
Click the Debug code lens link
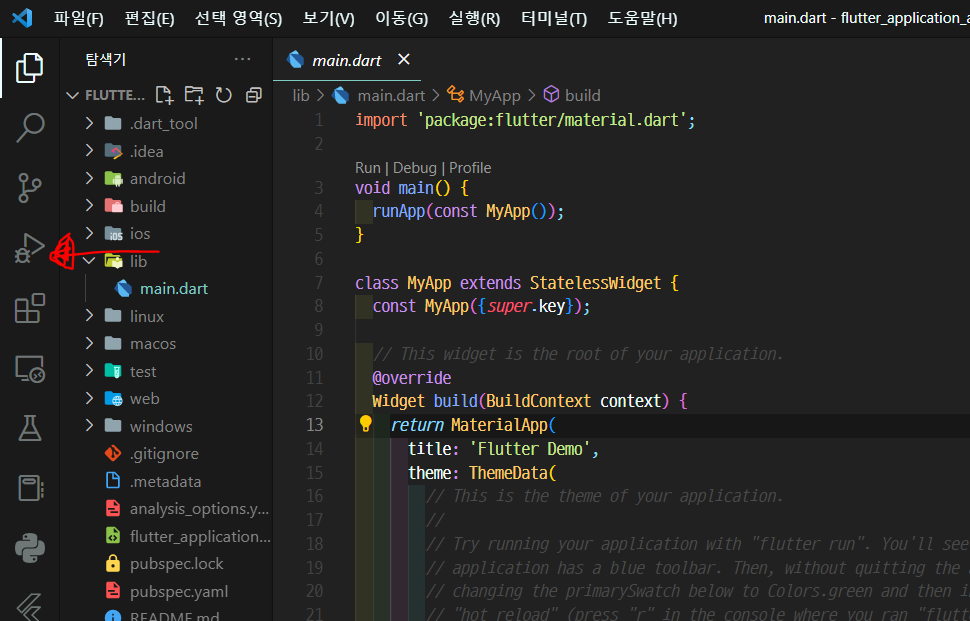click(414, 168)
